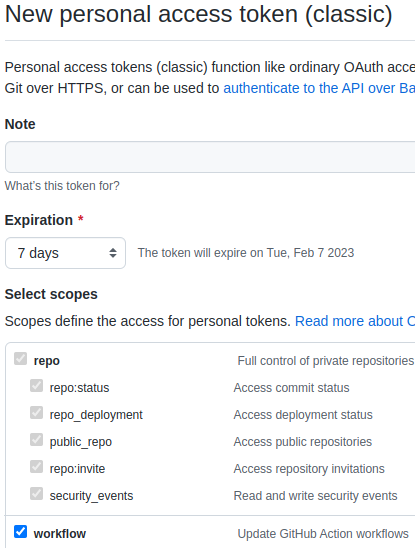The height and width of the screenshot is (548, 415).
Task: Click the security_events scope label
Action: tap(91, 496)
